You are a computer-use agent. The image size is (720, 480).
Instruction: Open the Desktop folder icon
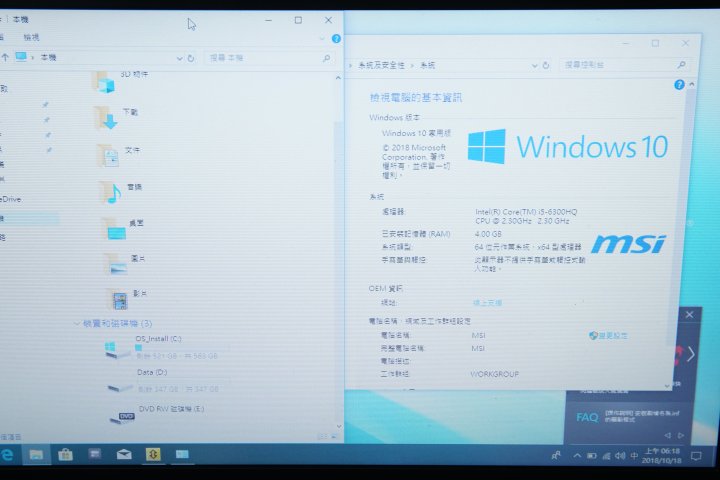pyautogui.click(x=113, y=228)
